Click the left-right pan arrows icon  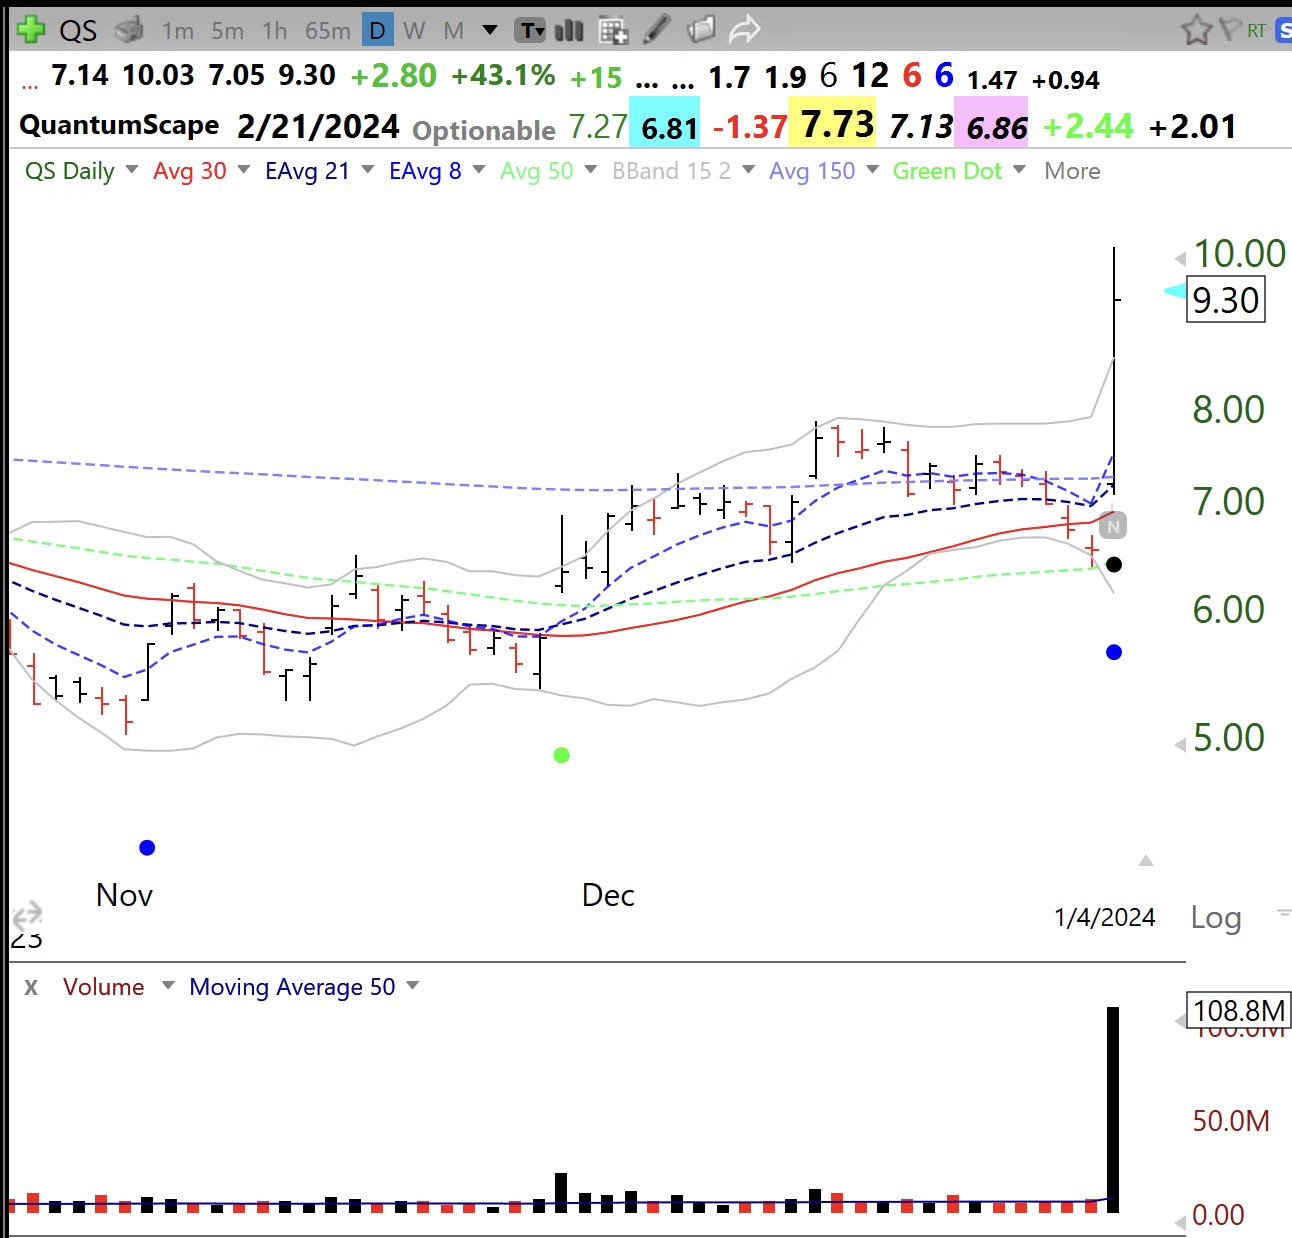click(26, 915)
